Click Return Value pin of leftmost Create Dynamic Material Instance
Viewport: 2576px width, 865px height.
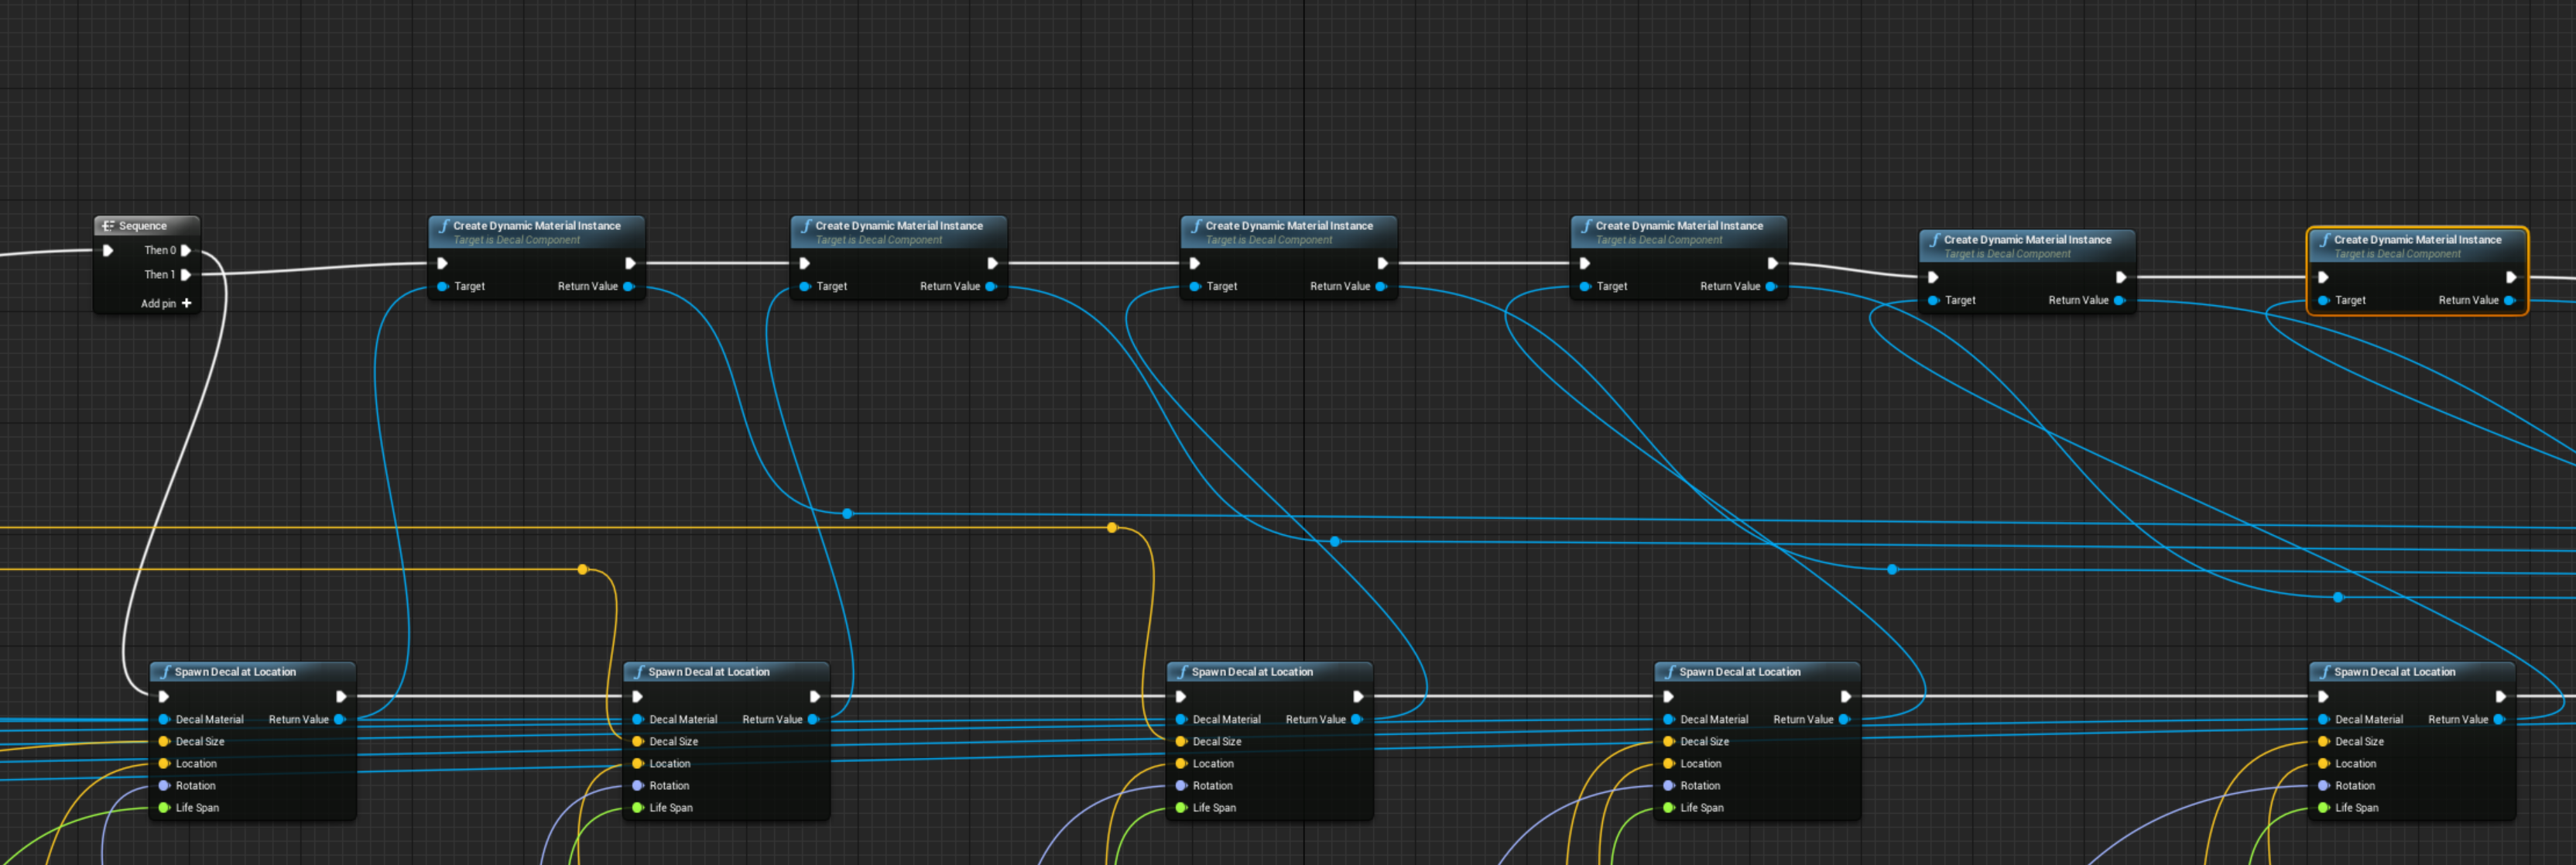coord(628,286)
